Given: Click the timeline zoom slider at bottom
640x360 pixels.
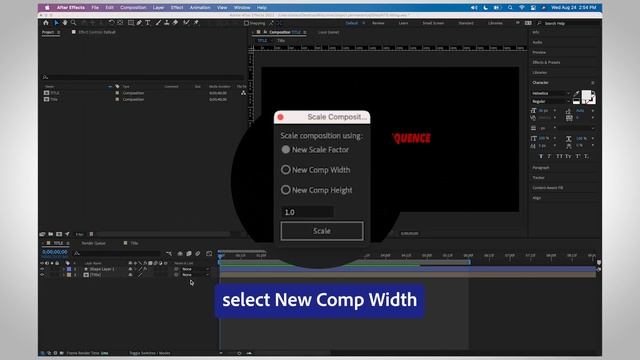Looking at the screenshot, I should 239,353.
